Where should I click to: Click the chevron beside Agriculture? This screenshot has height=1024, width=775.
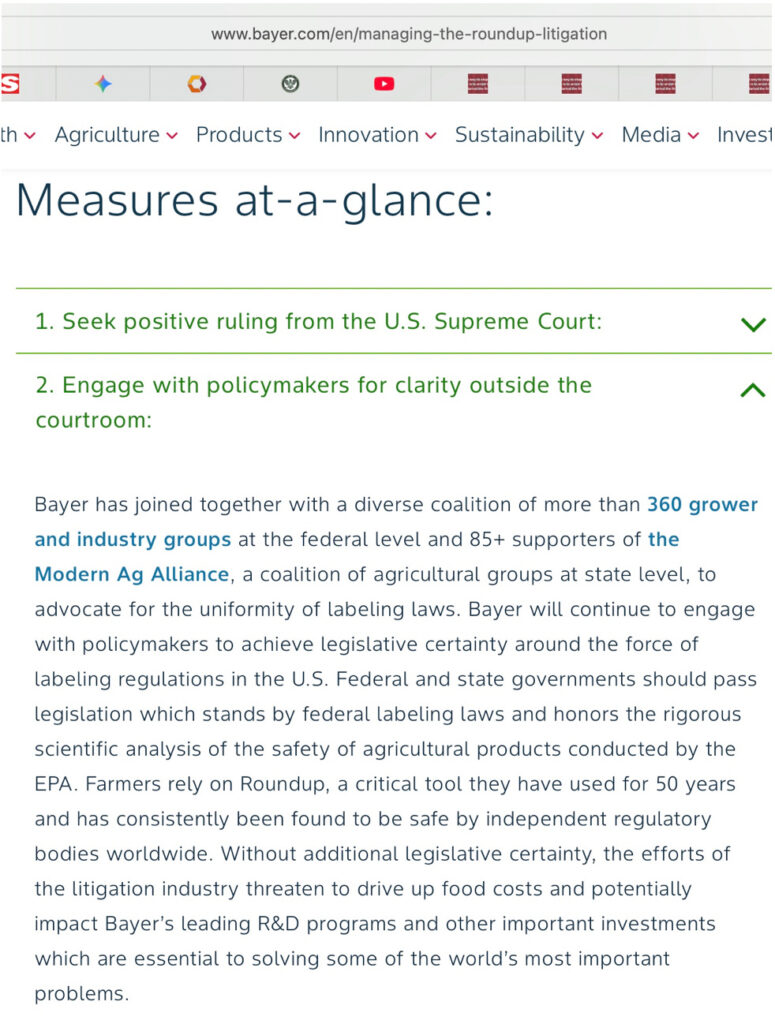[172, 136]
